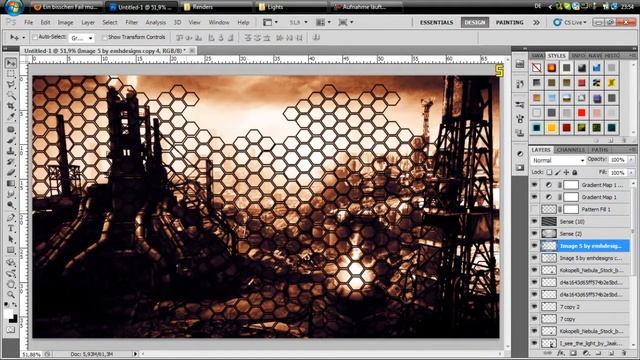Apply the yellow-orange style swatch

(552, 128)
